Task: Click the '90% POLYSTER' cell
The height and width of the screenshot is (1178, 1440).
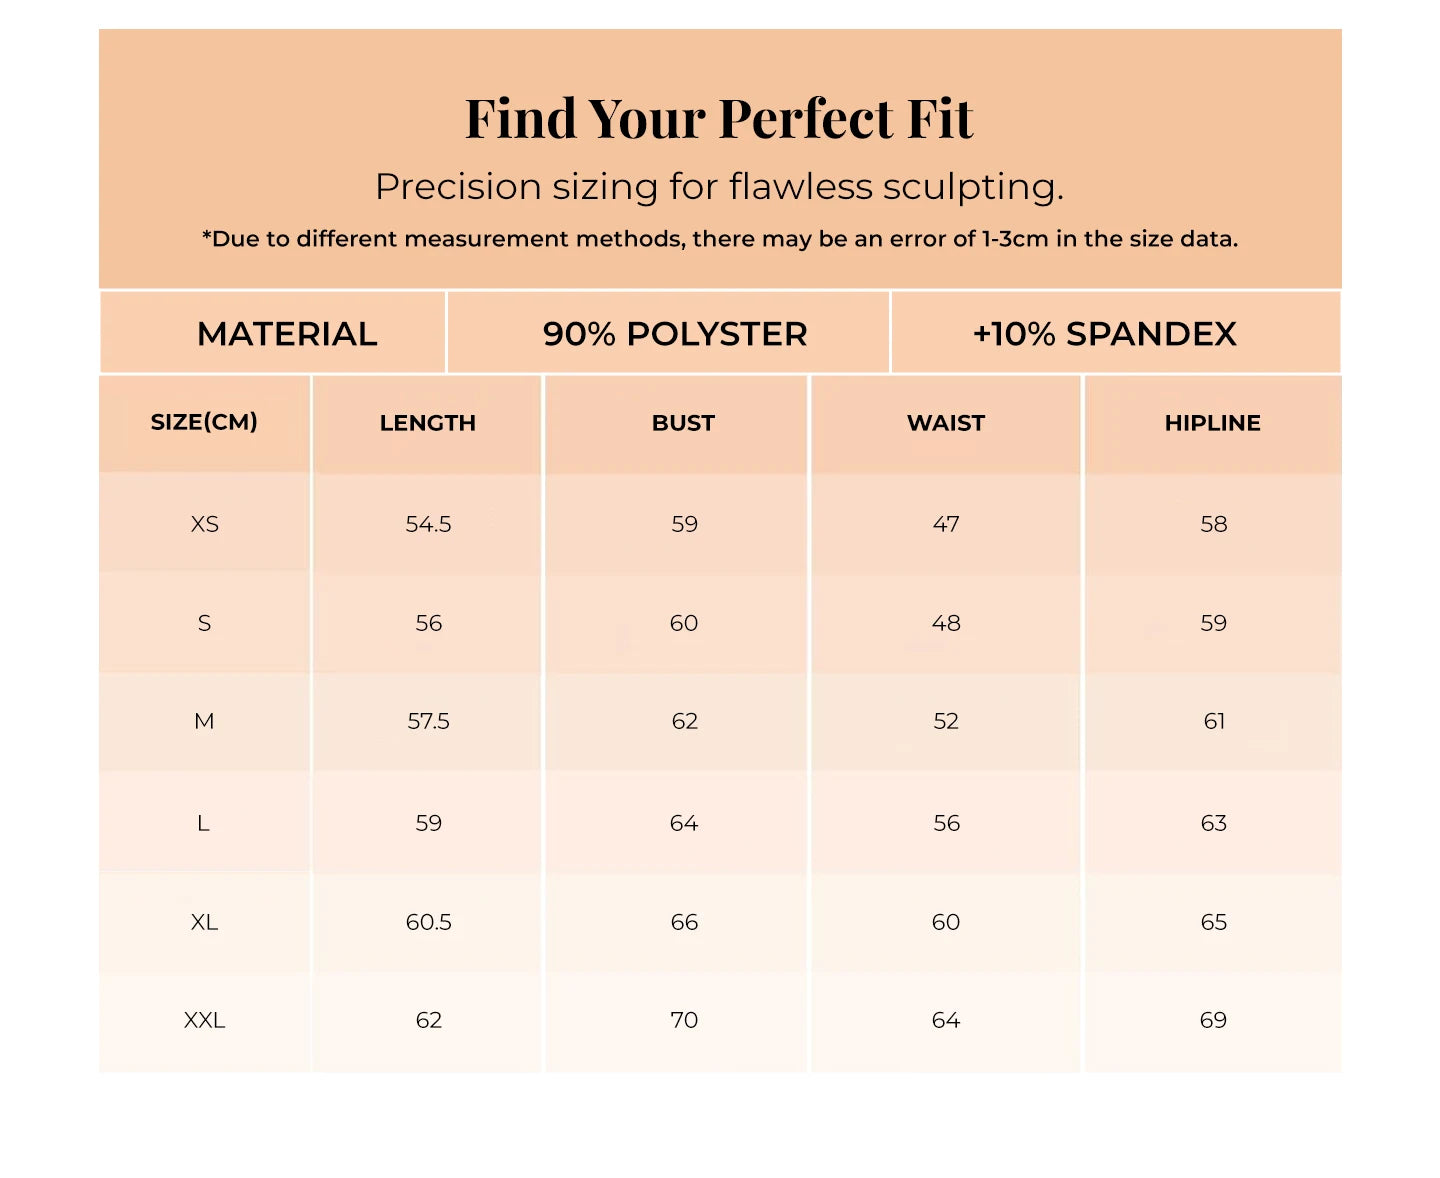Action: point(675,334)
